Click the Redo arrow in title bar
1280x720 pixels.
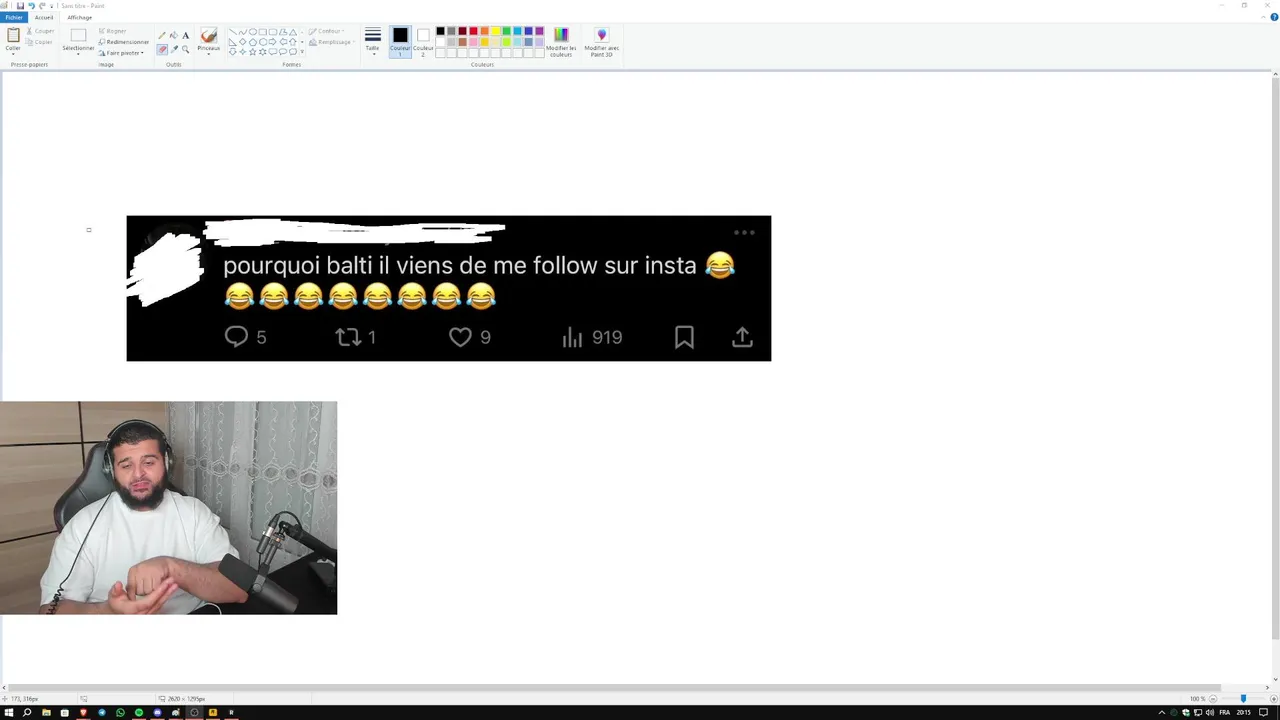click(42, 5)
